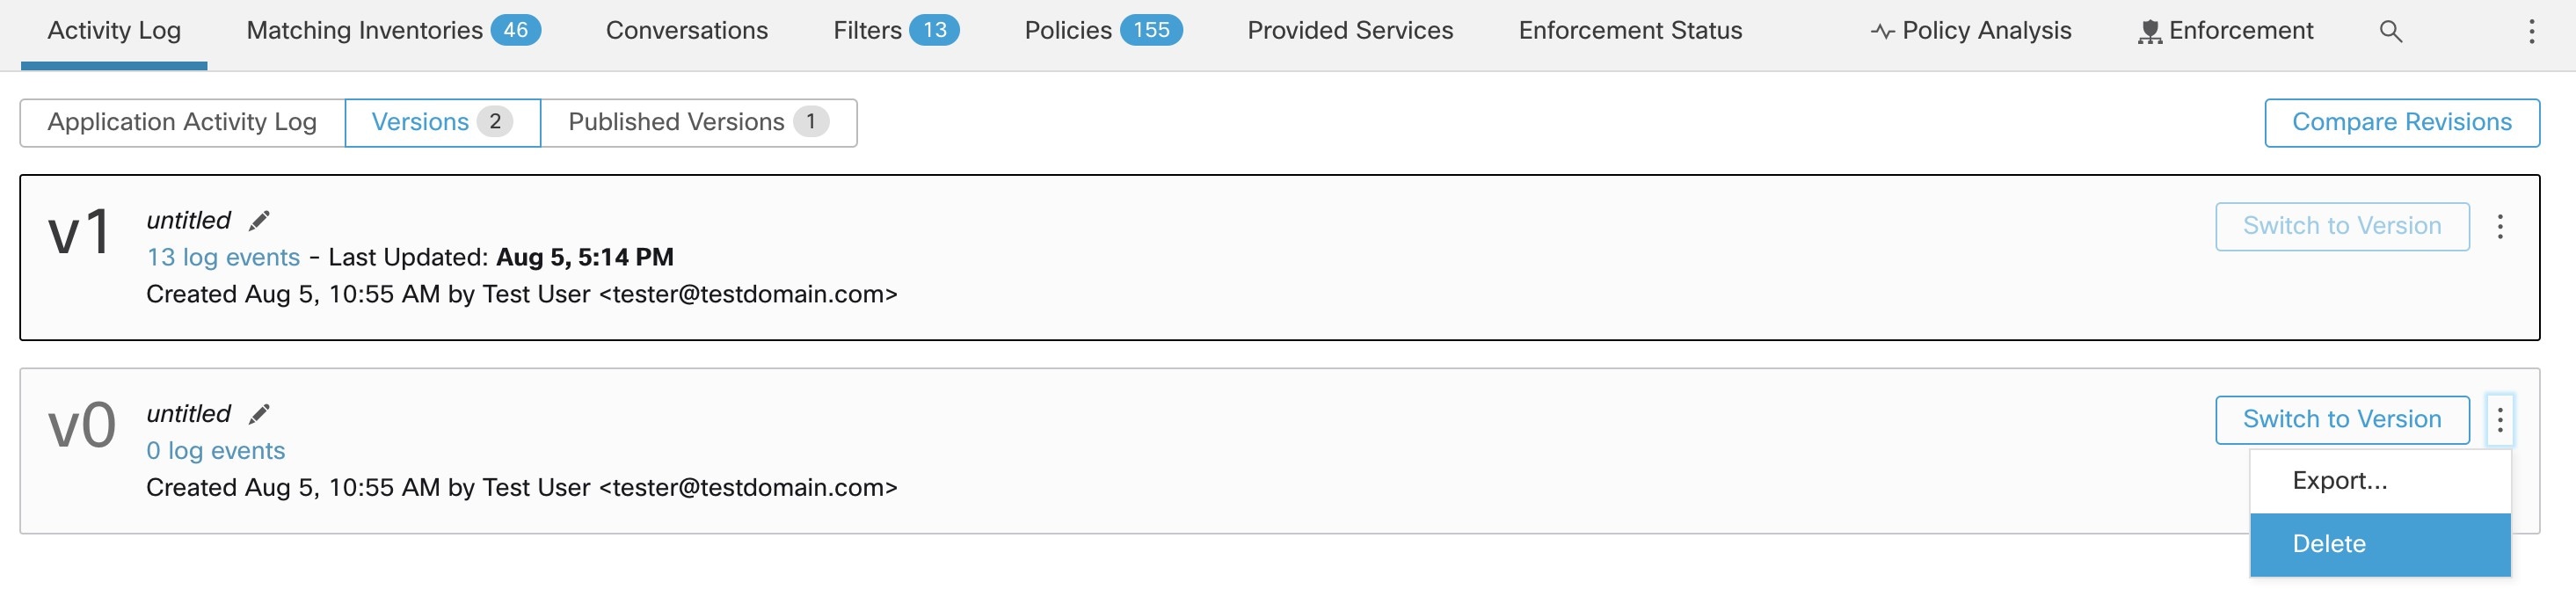Choose Delete in the v0 menu

(2329, 544)
